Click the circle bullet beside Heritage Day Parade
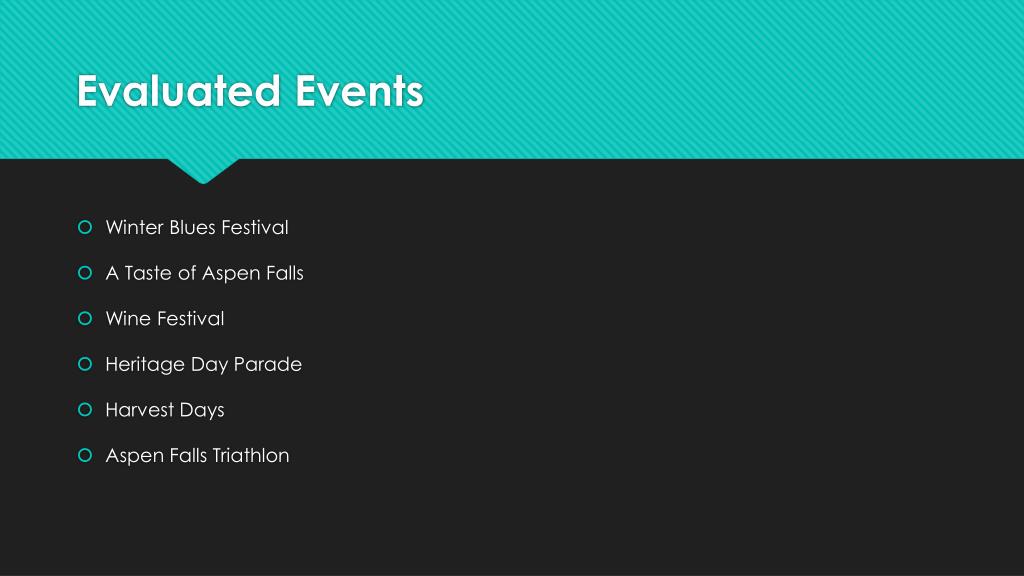This screenshot has width=1024, height=576. click(x=85, y=364)
